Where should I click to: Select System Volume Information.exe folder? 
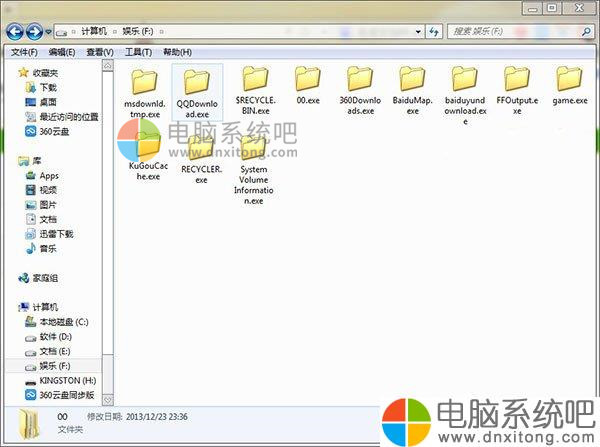point(254,168)
